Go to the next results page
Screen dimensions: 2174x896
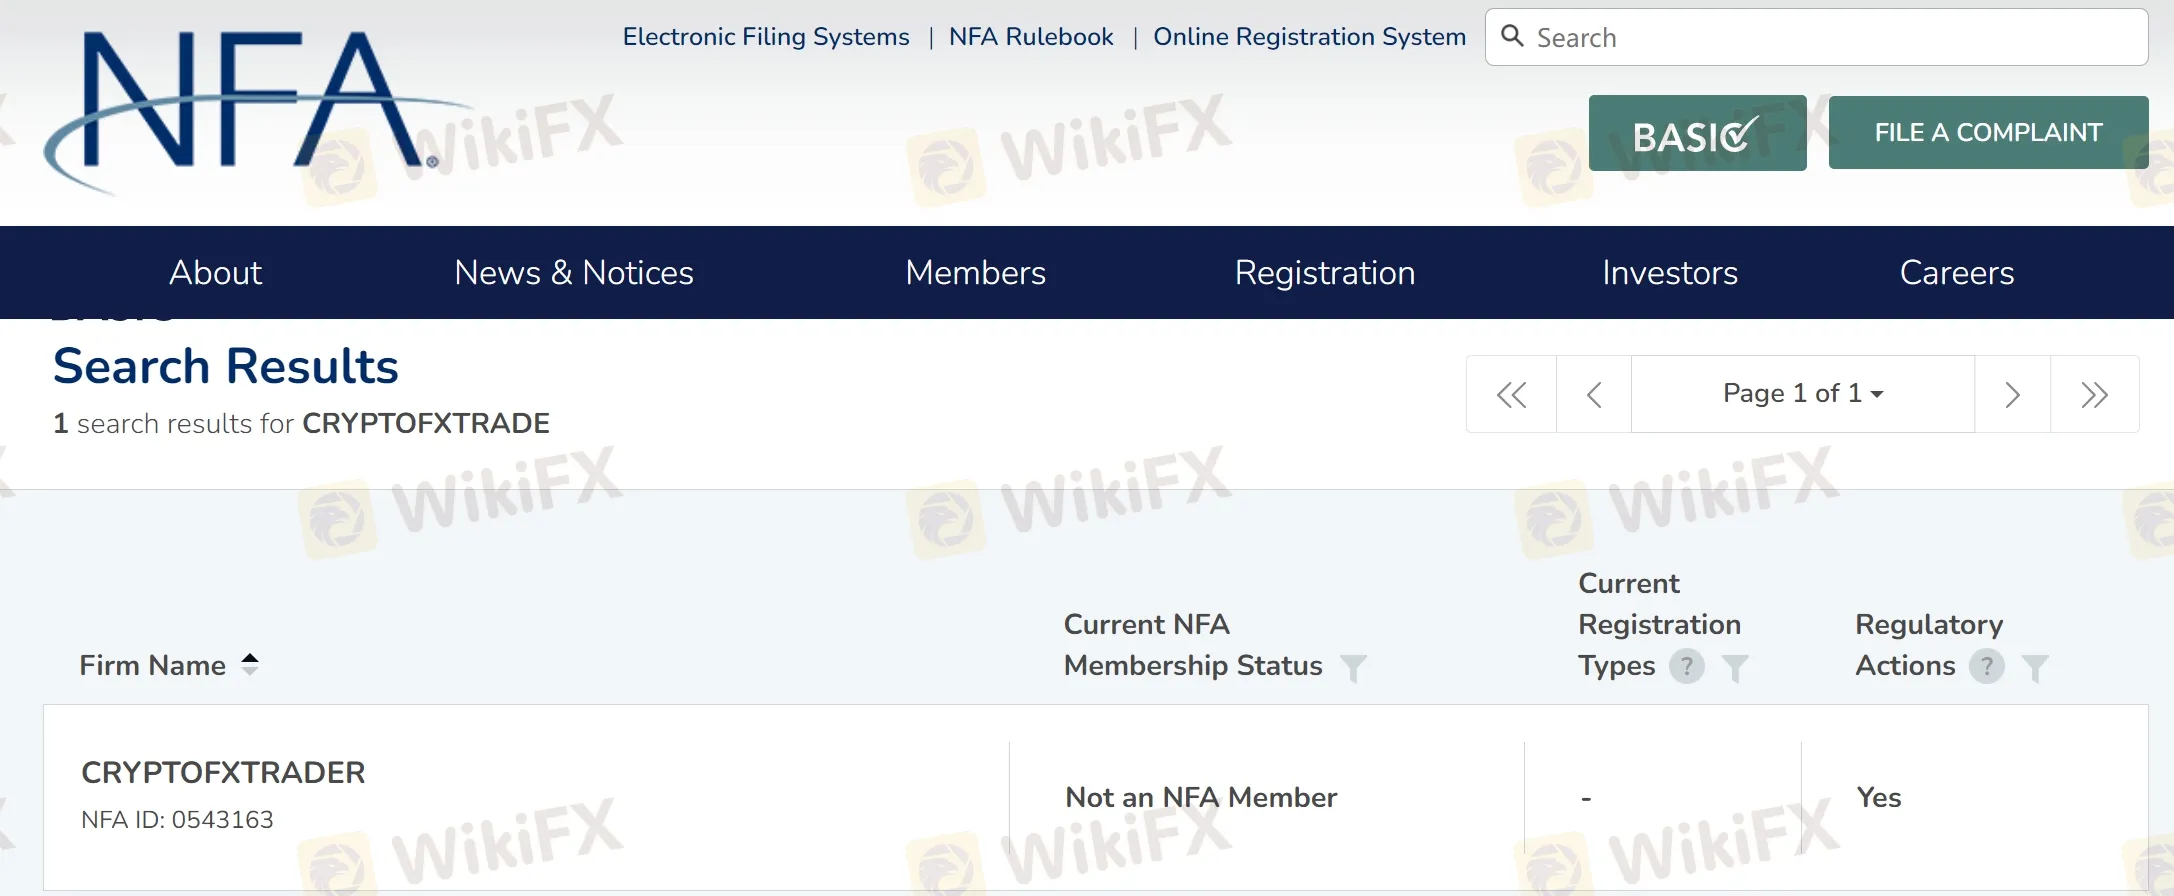pyautogui.click(x=2012, y=394)
